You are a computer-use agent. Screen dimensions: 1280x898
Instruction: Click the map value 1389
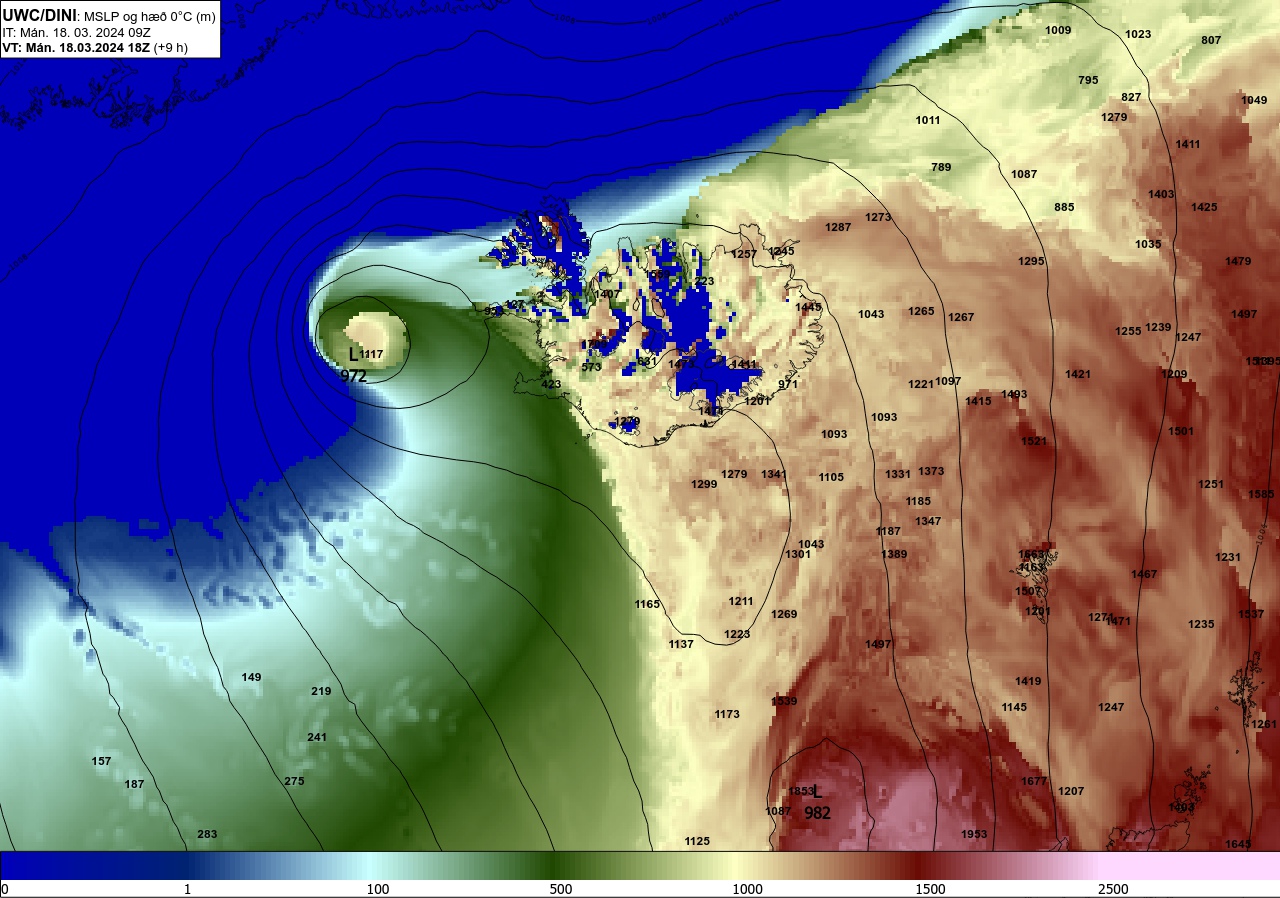[894, 554]
